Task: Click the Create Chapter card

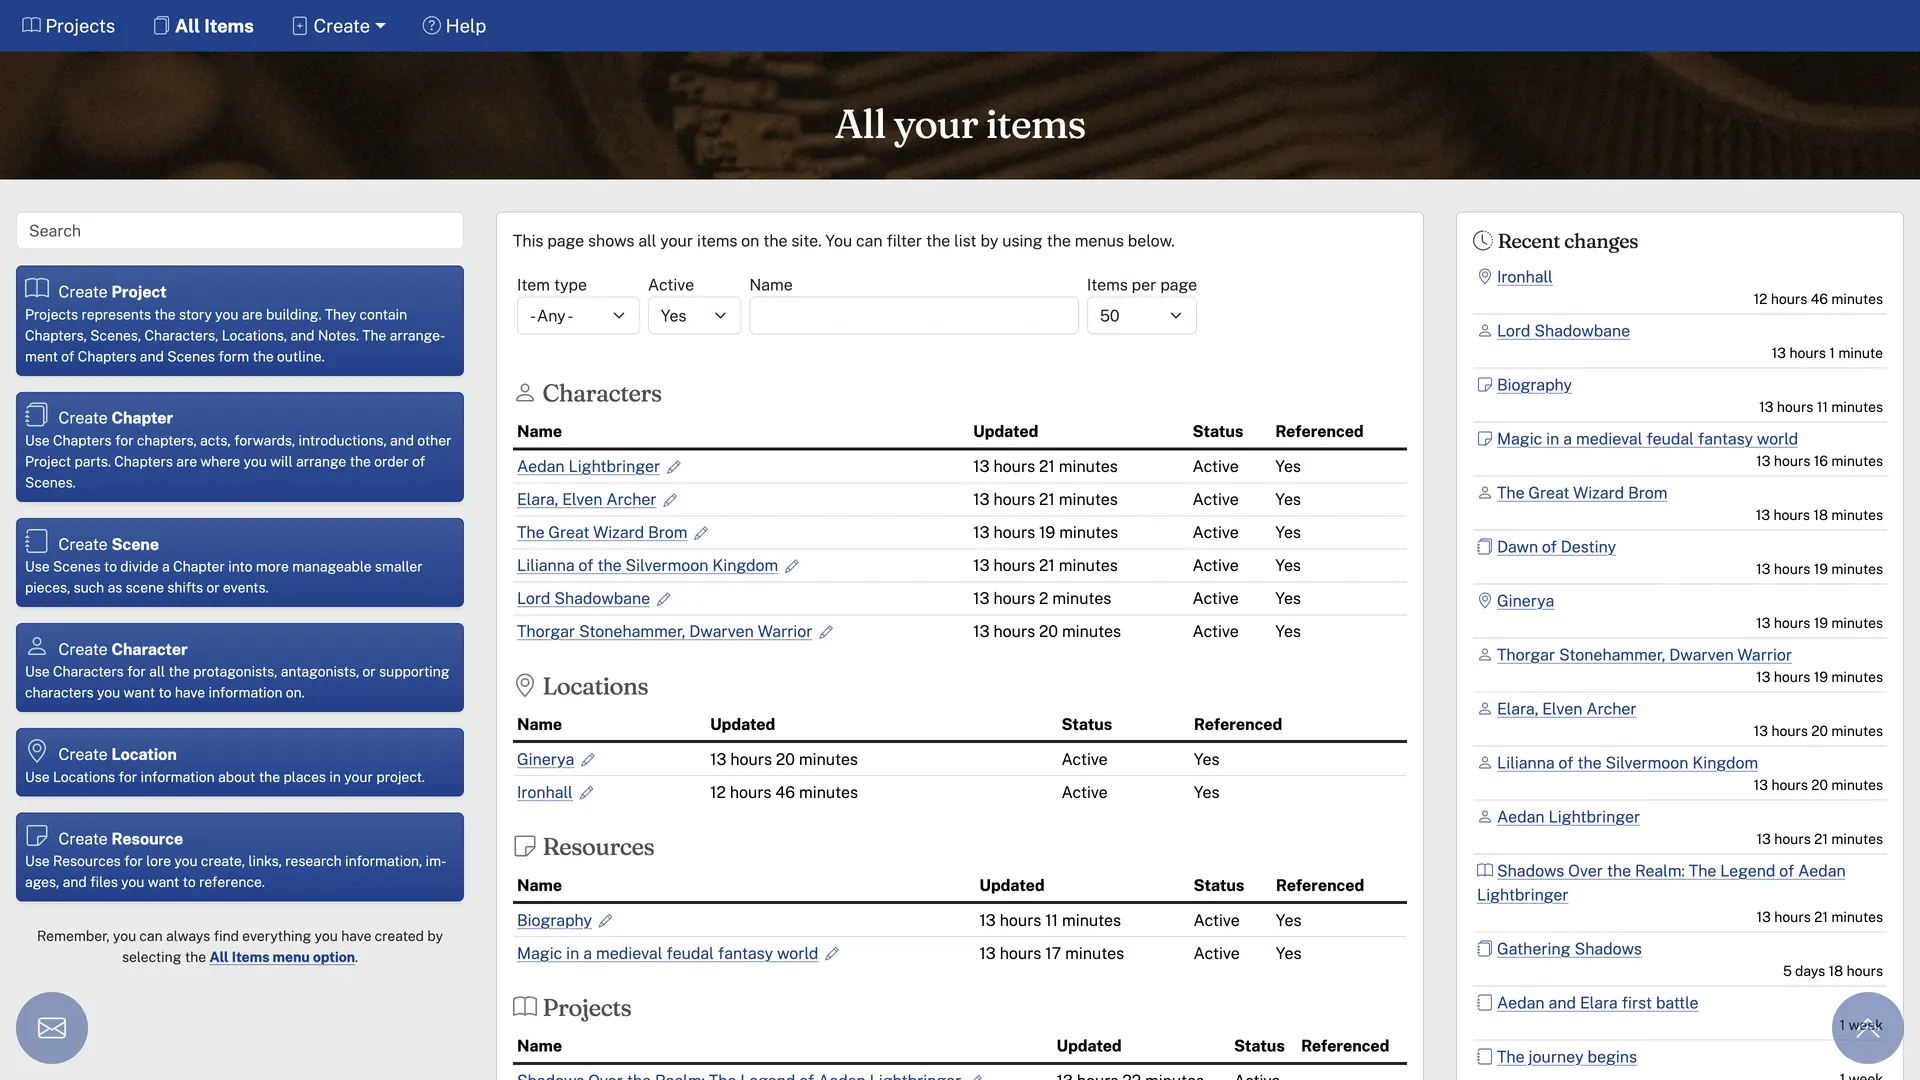Action: pyautogui.click(x=240, y=447)
